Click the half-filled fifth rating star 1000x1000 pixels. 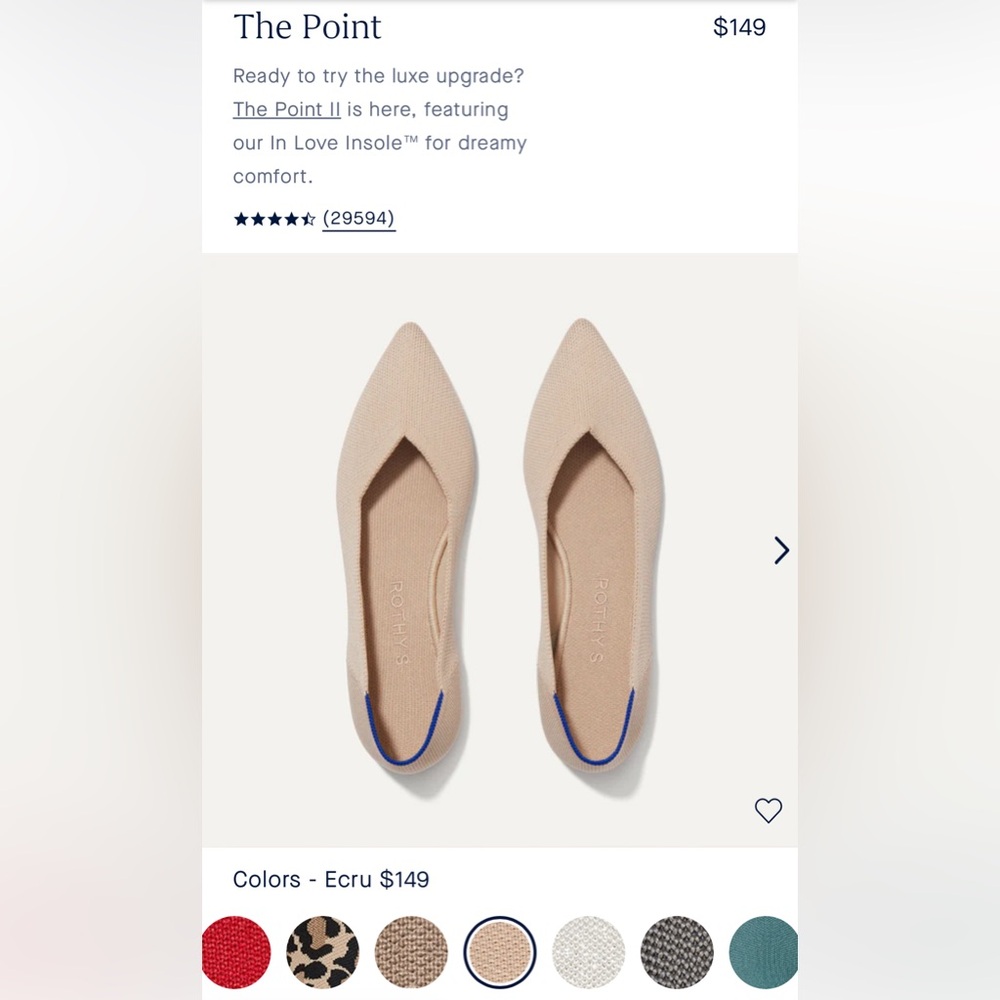tap(310, 218)
